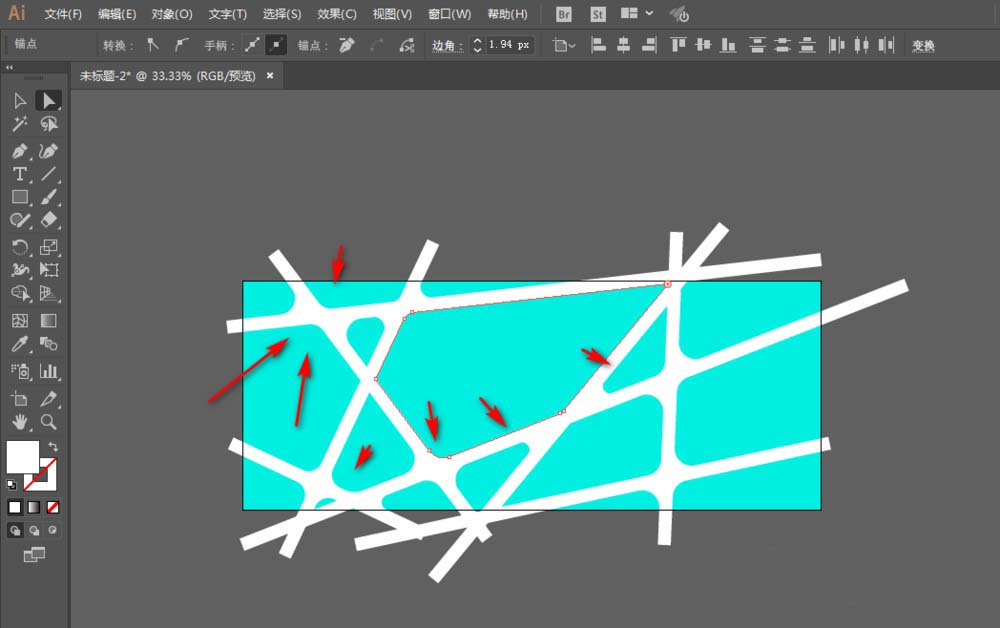
Task: Select the Zoom tool
Action: tap(48, 422)
